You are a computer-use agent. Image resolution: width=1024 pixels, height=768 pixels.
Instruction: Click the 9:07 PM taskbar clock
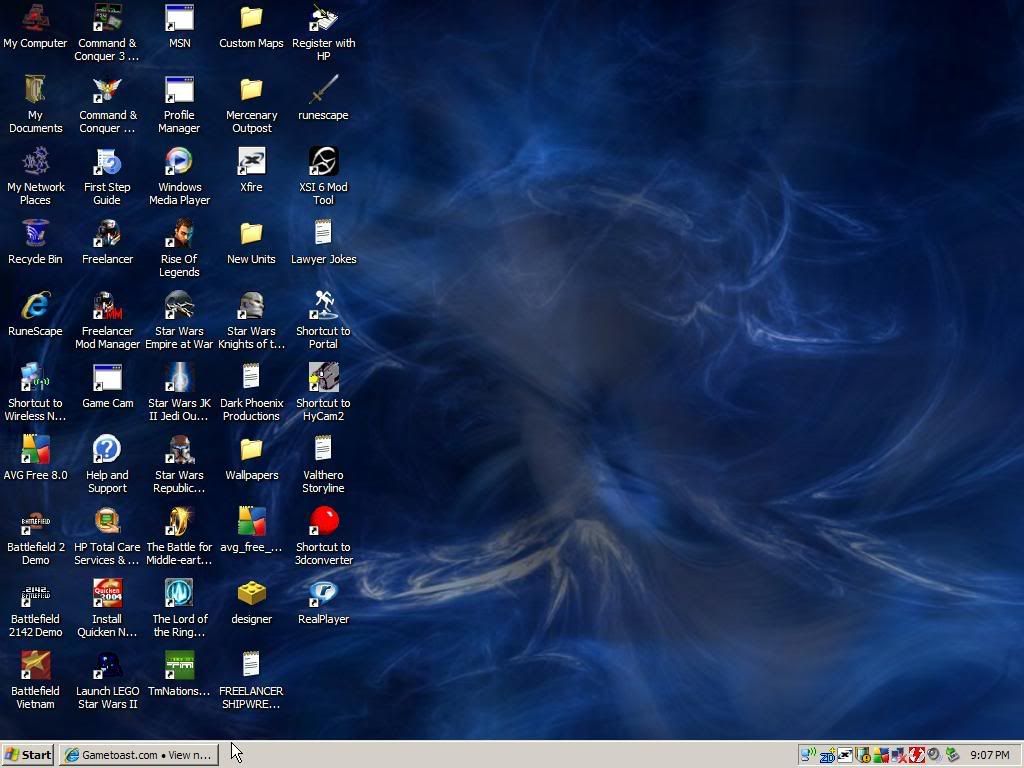pos(989,755)
